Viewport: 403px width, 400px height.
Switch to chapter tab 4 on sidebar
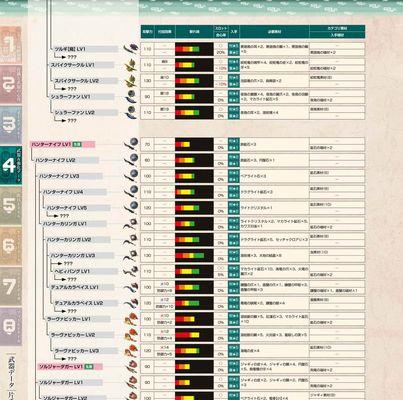(x=11, y=165)
